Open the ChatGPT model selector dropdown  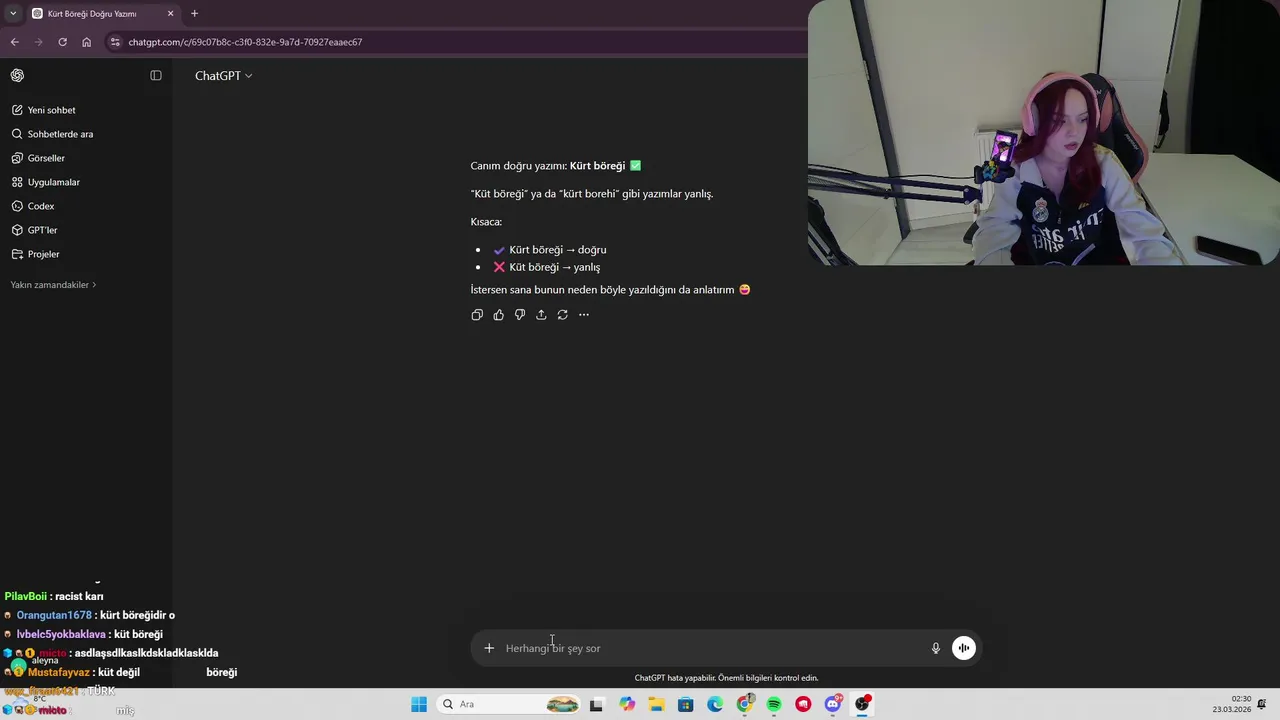click(x=223, y=76)
